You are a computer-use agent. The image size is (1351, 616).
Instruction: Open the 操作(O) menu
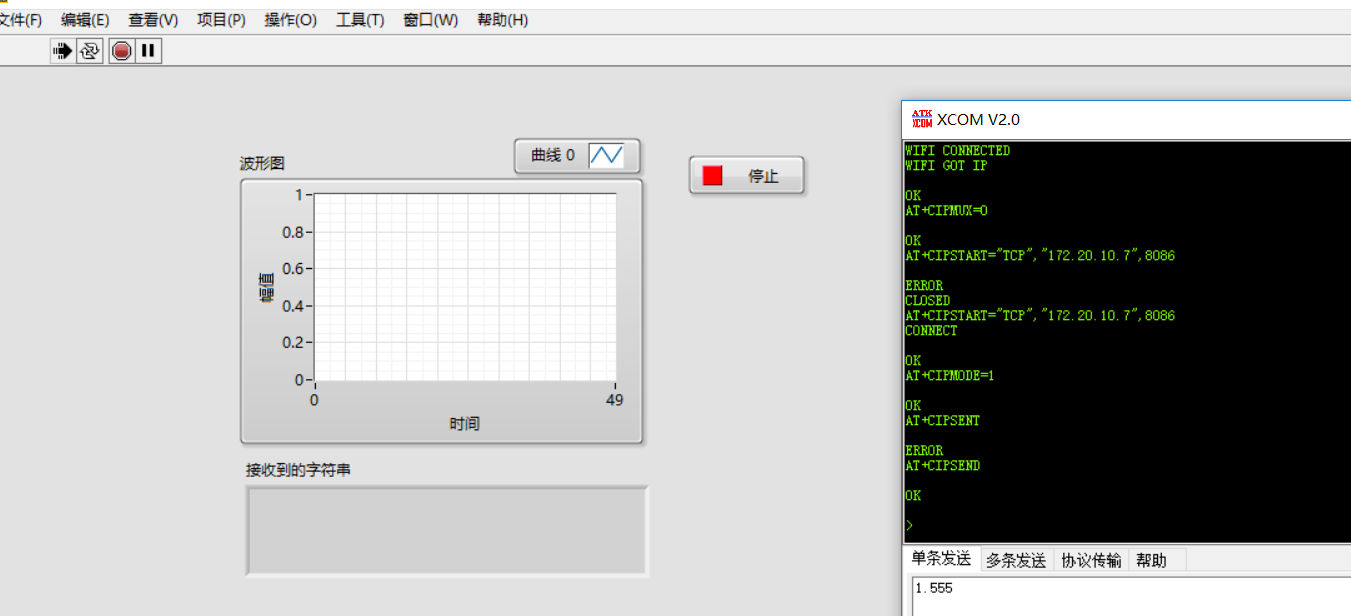tap(290, 20)
